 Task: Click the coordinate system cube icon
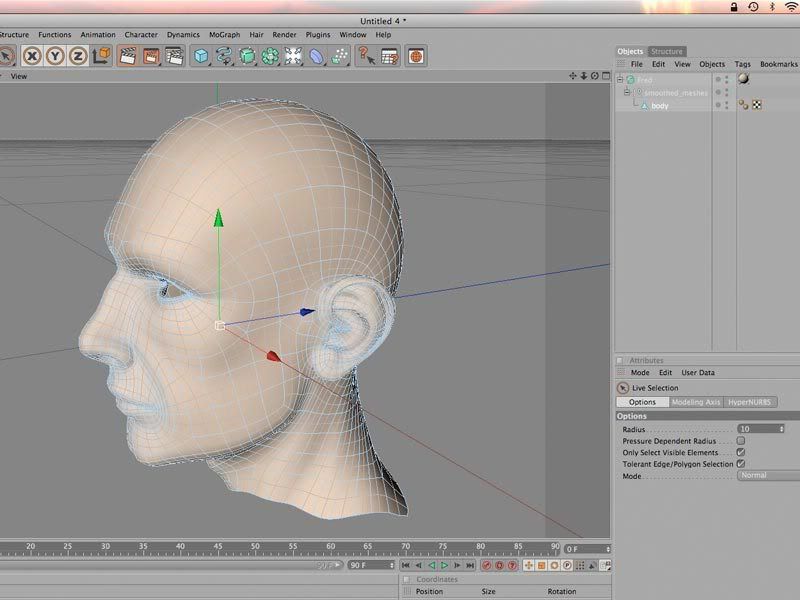coord(101,56)
